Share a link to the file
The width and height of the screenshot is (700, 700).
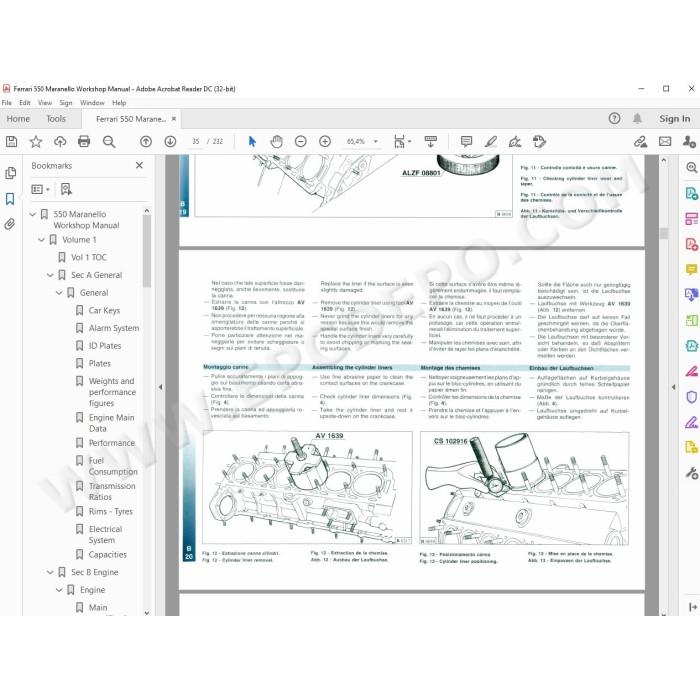point(641,142)
